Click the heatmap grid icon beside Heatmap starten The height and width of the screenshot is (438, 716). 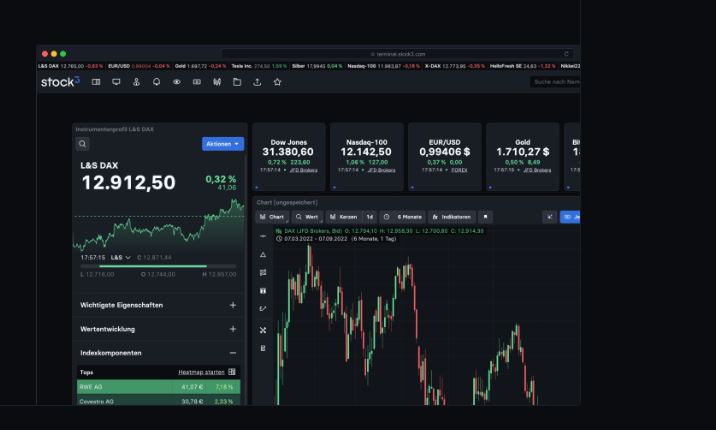click(232, 372)
